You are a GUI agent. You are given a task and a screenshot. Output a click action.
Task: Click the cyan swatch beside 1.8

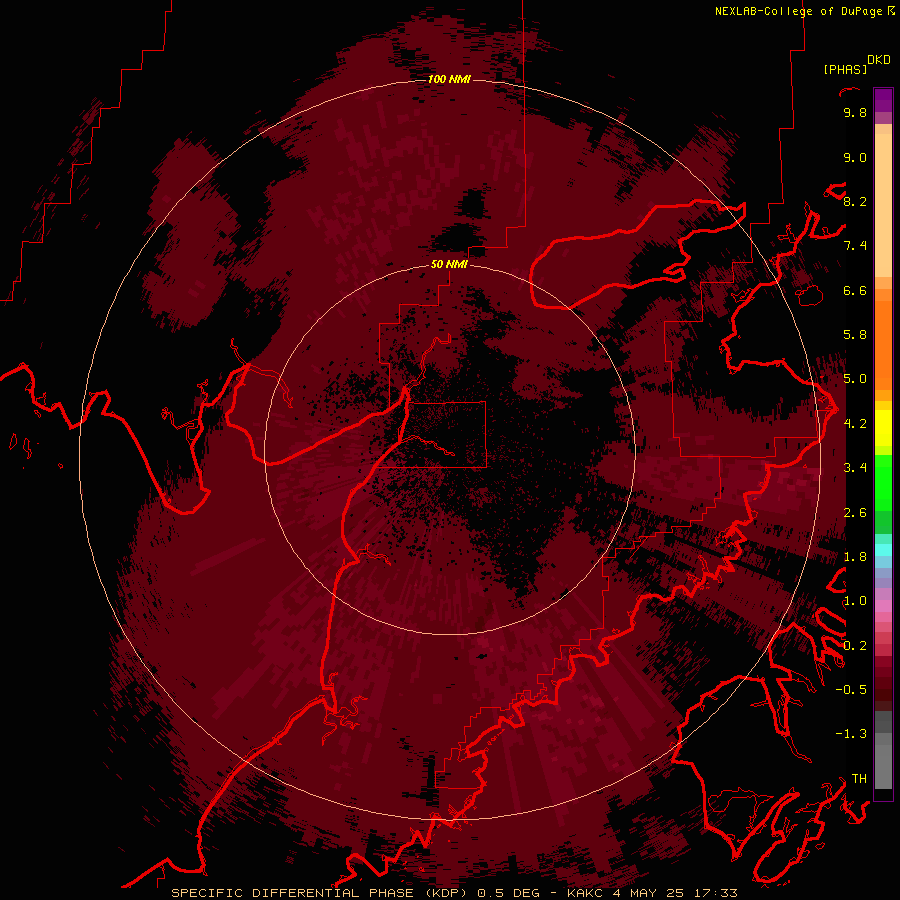(883, 550)
